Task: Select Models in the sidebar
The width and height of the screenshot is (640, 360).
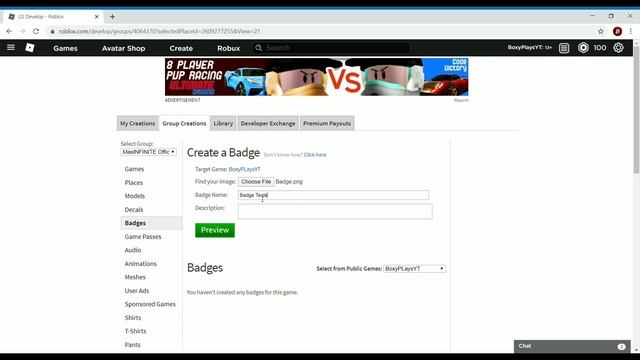Action: pos(135,196)
